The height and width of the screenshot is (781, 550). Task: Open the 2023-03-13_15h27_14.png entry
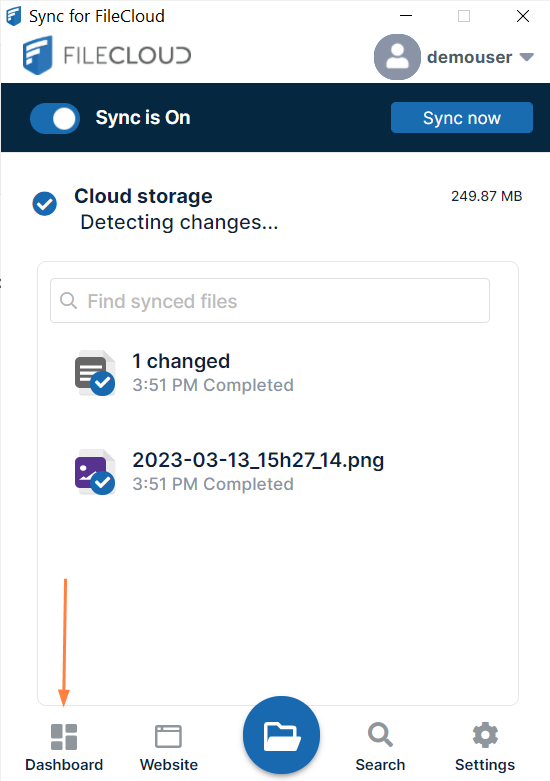[x=258, y=471]
